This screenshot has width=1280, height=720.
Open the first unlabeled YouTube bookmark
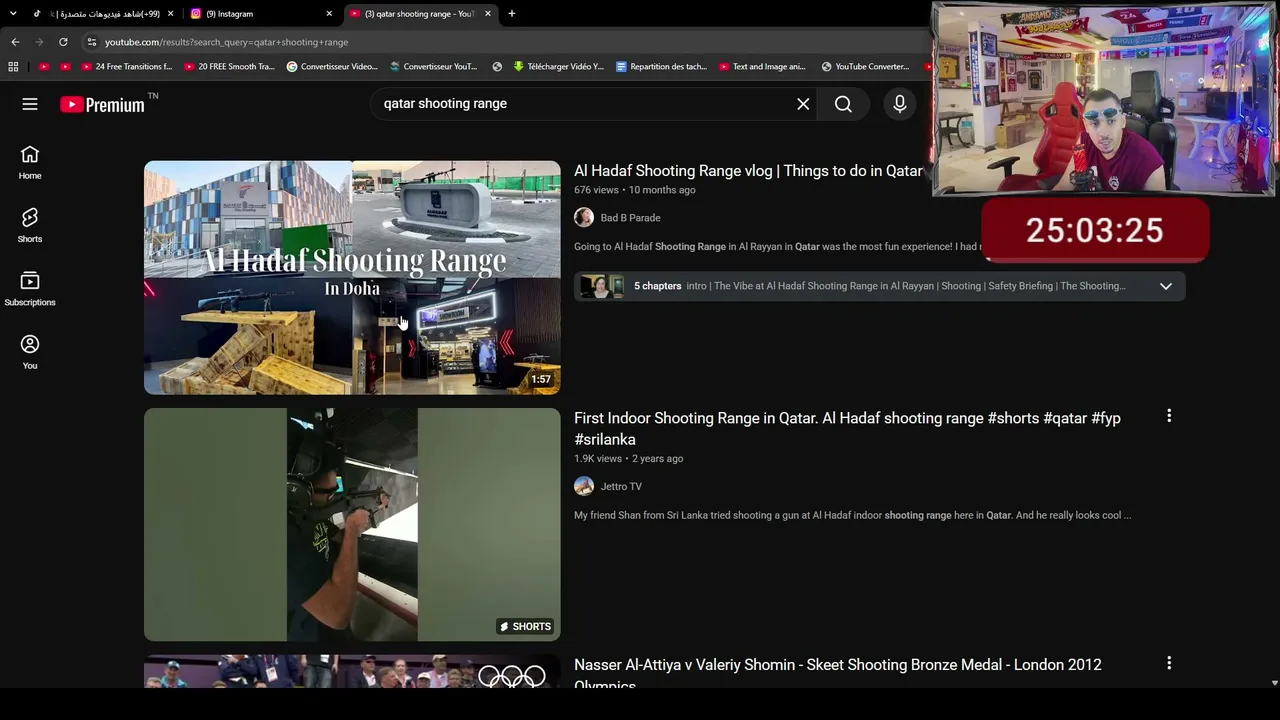pos(43,67)
